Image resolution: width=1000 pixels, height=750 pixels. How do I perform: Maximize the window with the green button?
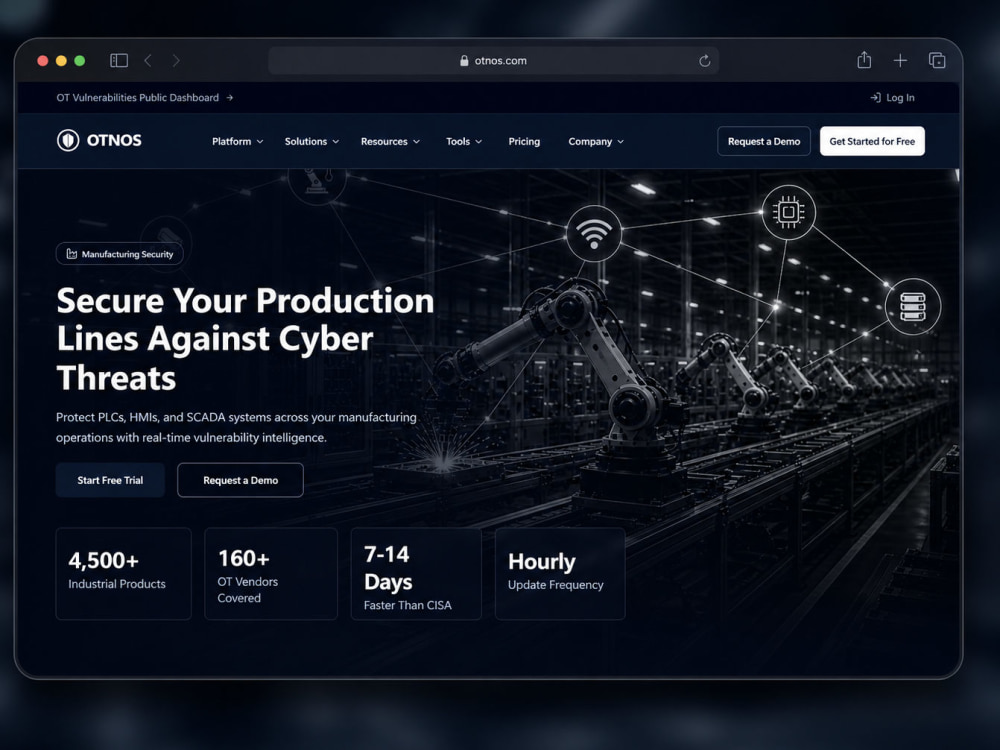(x=80, y=61)
